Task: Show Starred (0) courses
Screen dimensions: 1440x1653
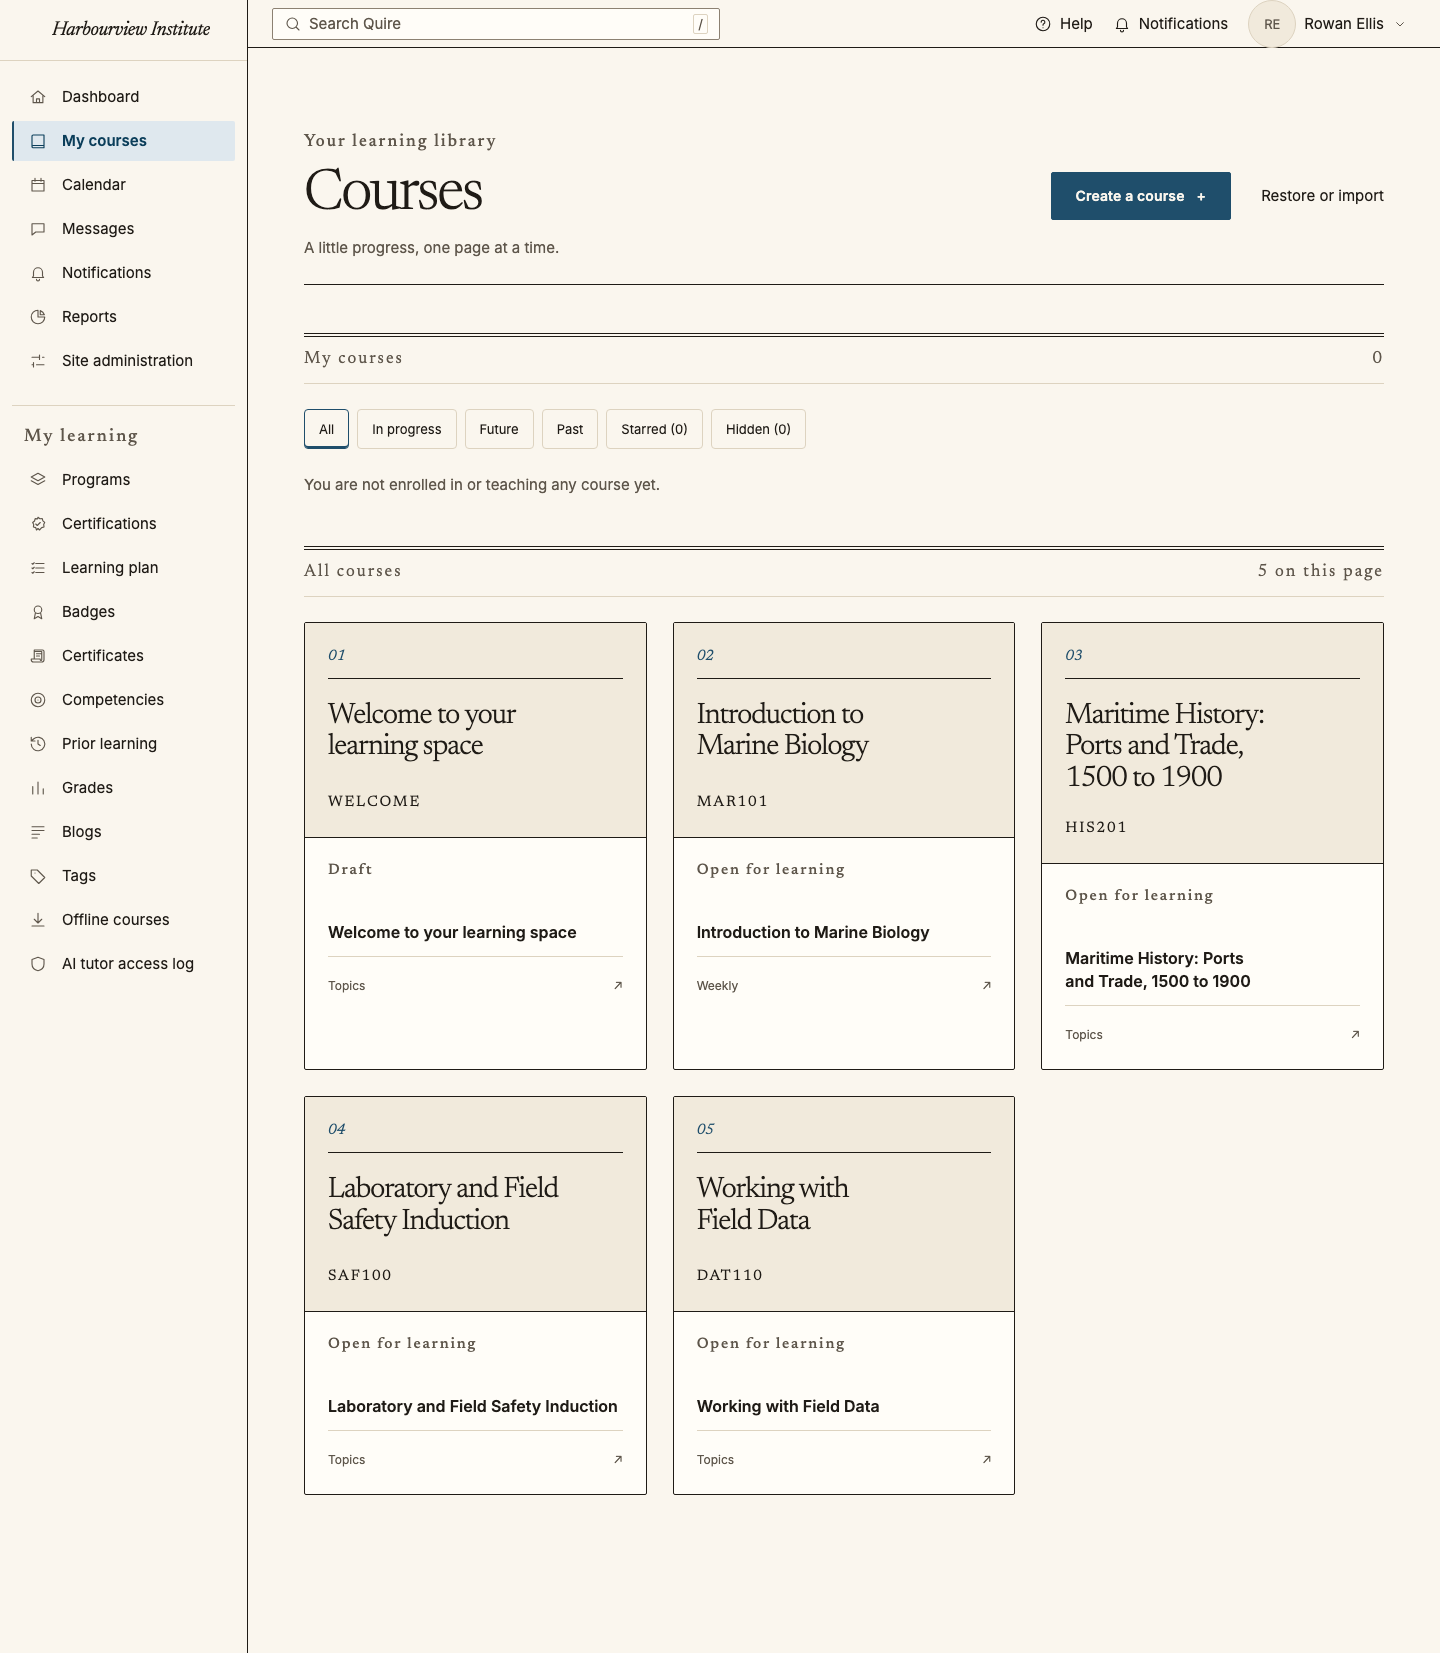Action: [x=654, y=429]
